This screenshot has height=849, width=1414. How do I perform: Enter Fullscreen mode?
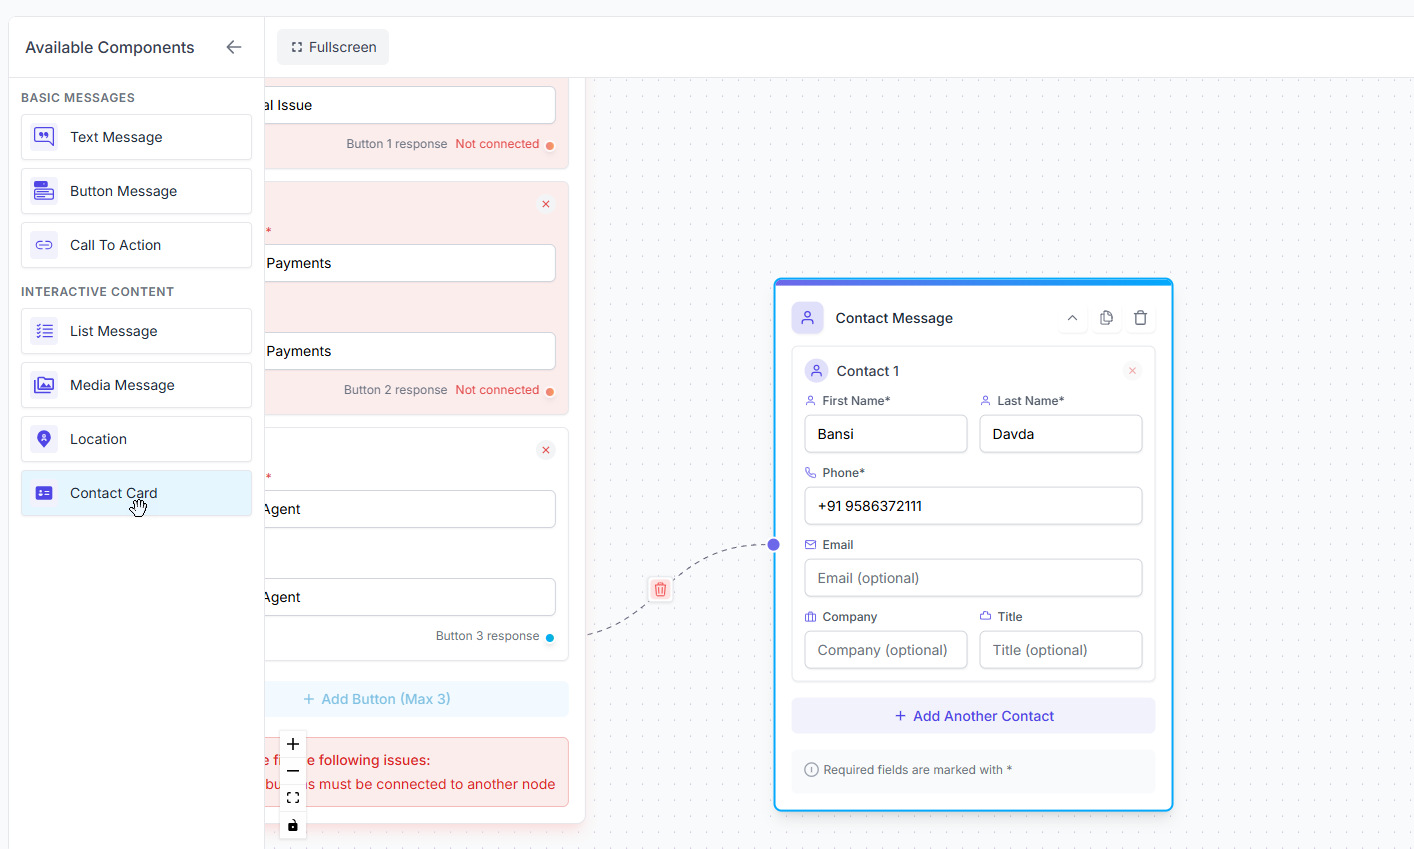(332, 46)
